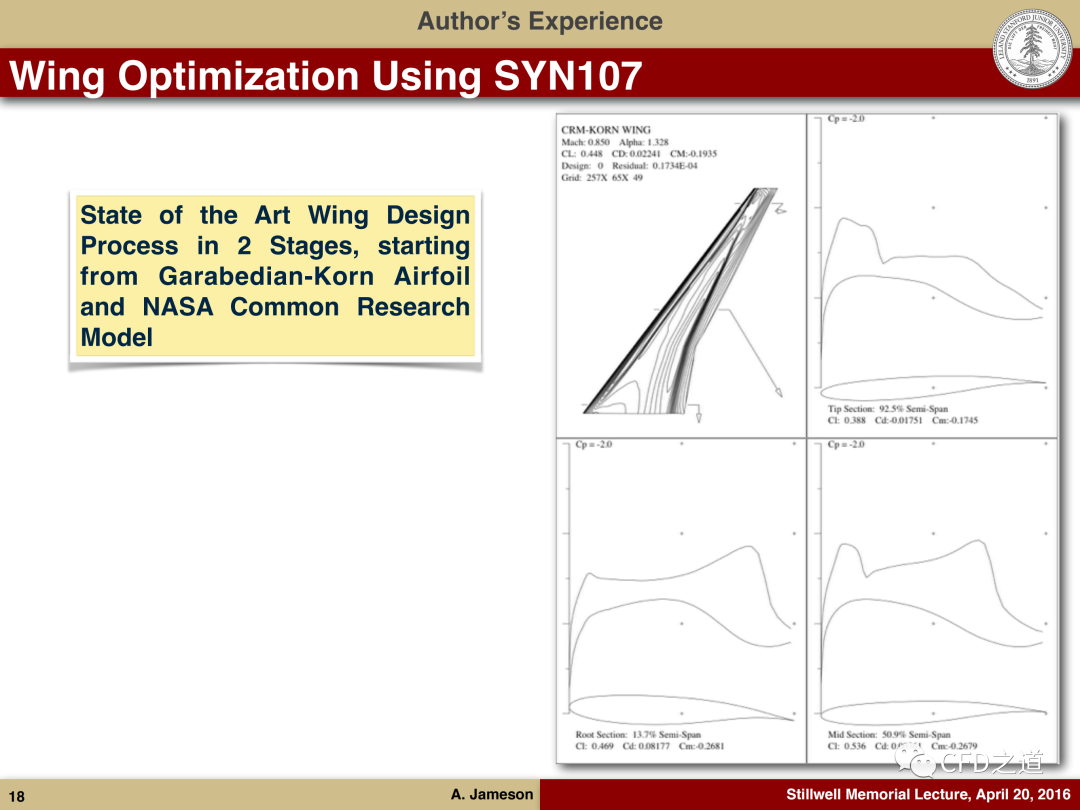1080x810 pixels.
Task: Select the "Wing Optimization Using SYN107" title
Action: point(325,76)
